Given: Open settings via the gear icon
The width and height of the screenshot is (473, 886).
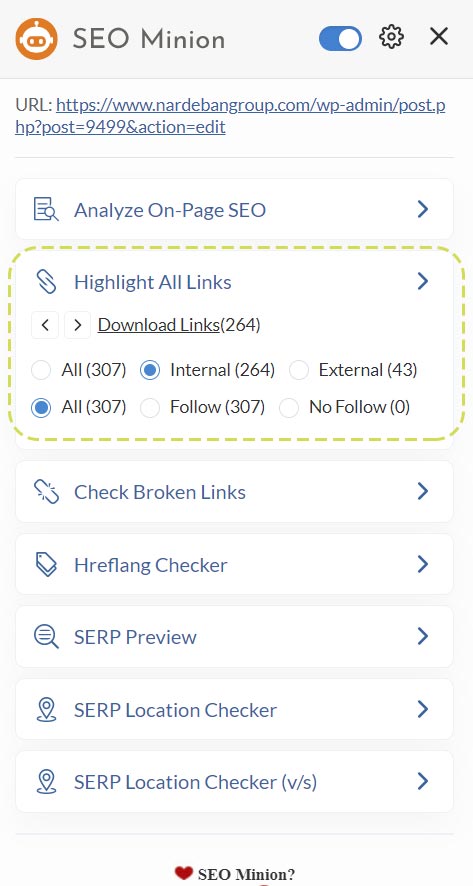Looking at the screenshot, I should pyautogui.click(x=391, y=37).
